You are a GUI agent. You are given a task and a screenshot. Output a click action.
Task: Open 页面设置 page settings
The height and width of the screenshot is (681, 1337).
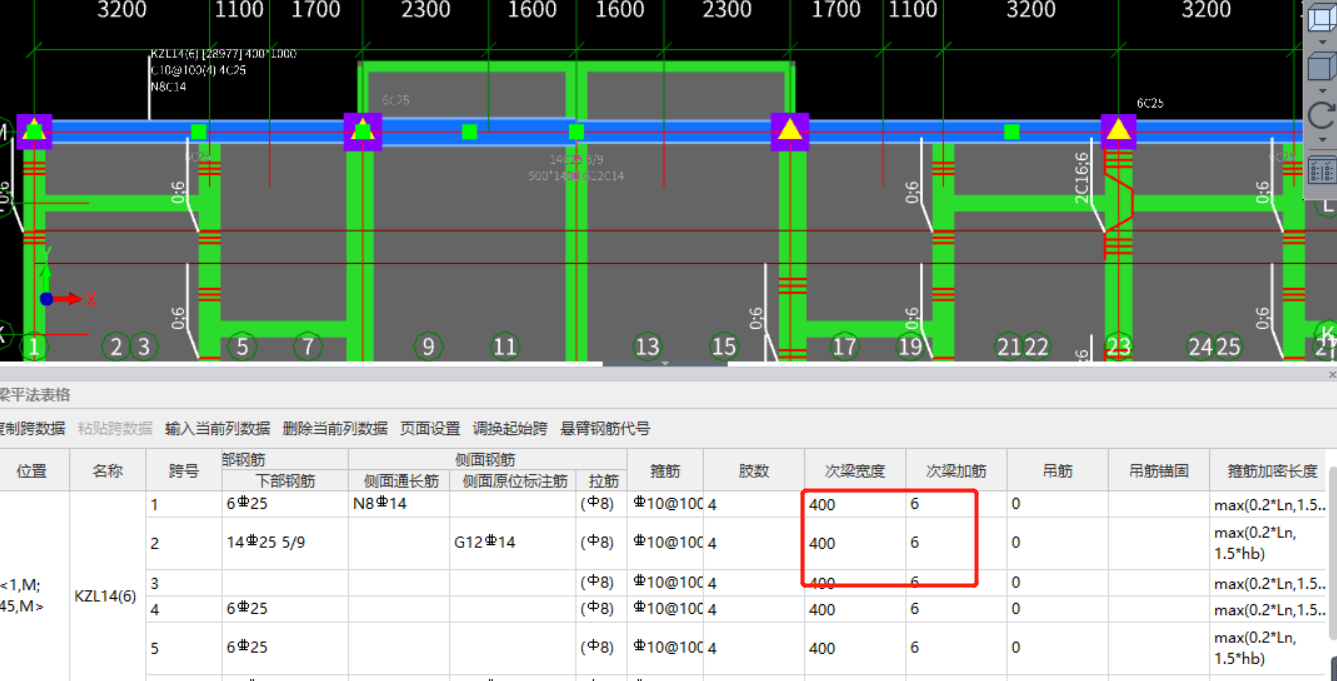pos(430,428)
